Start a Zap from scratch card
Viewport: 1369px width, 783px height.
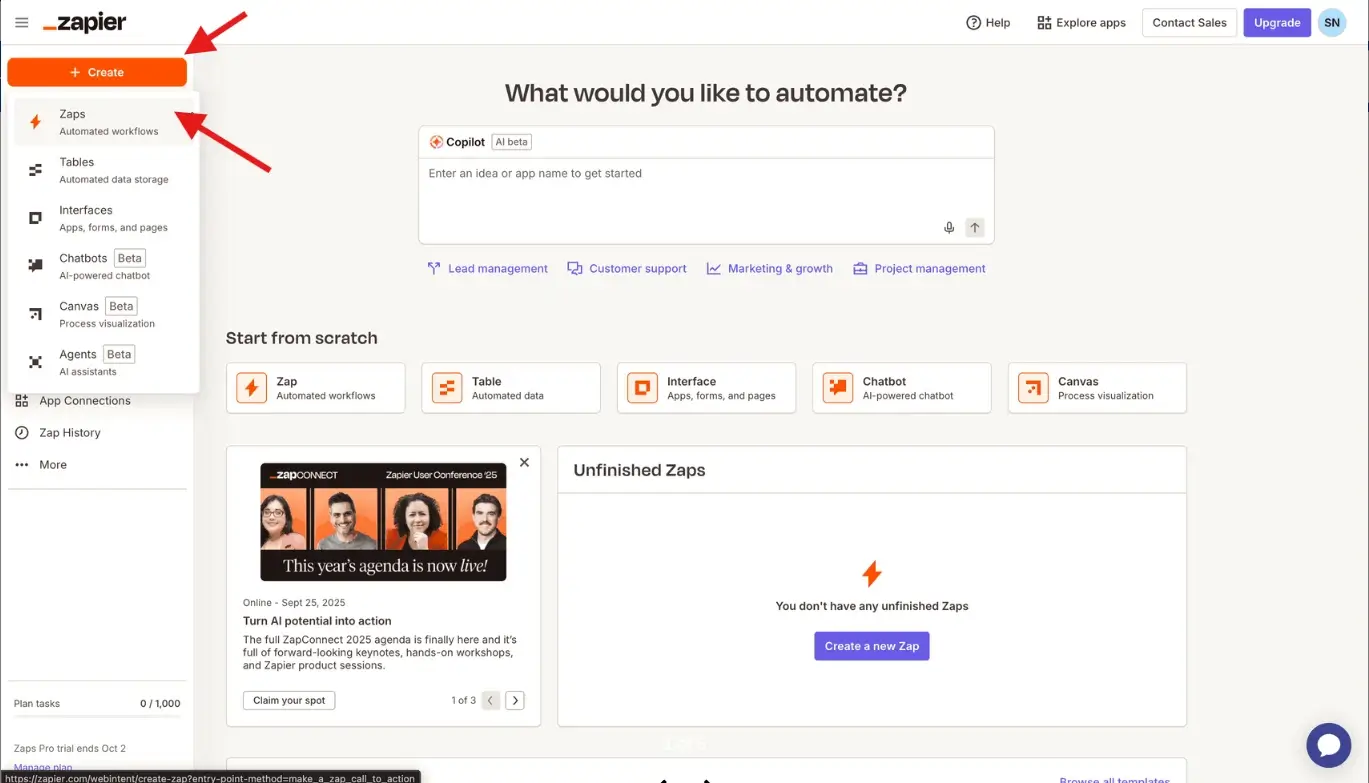point(316,388)
